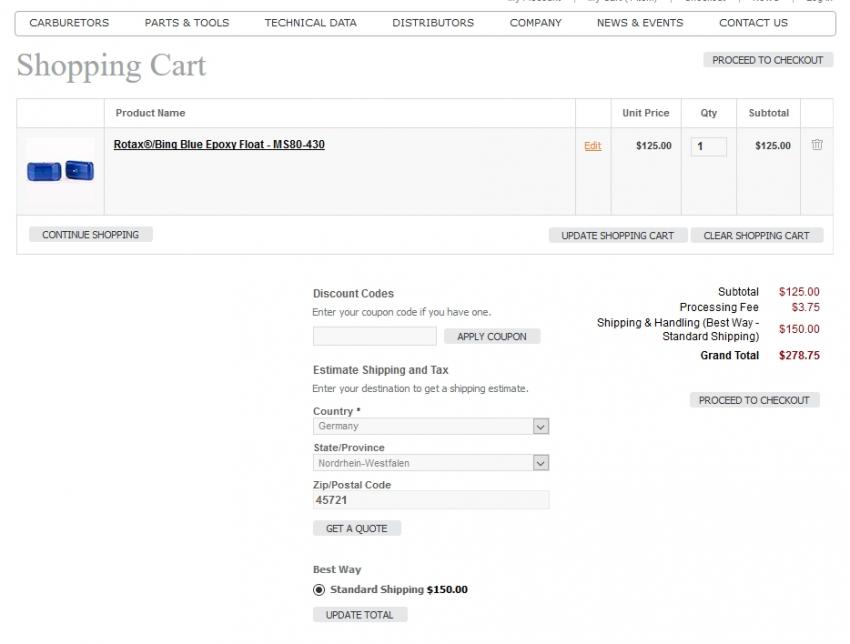The height and width of the screenshot is (644, 850).
Task: Edit the Rotax float cart item
Action: tap(593, 146)
